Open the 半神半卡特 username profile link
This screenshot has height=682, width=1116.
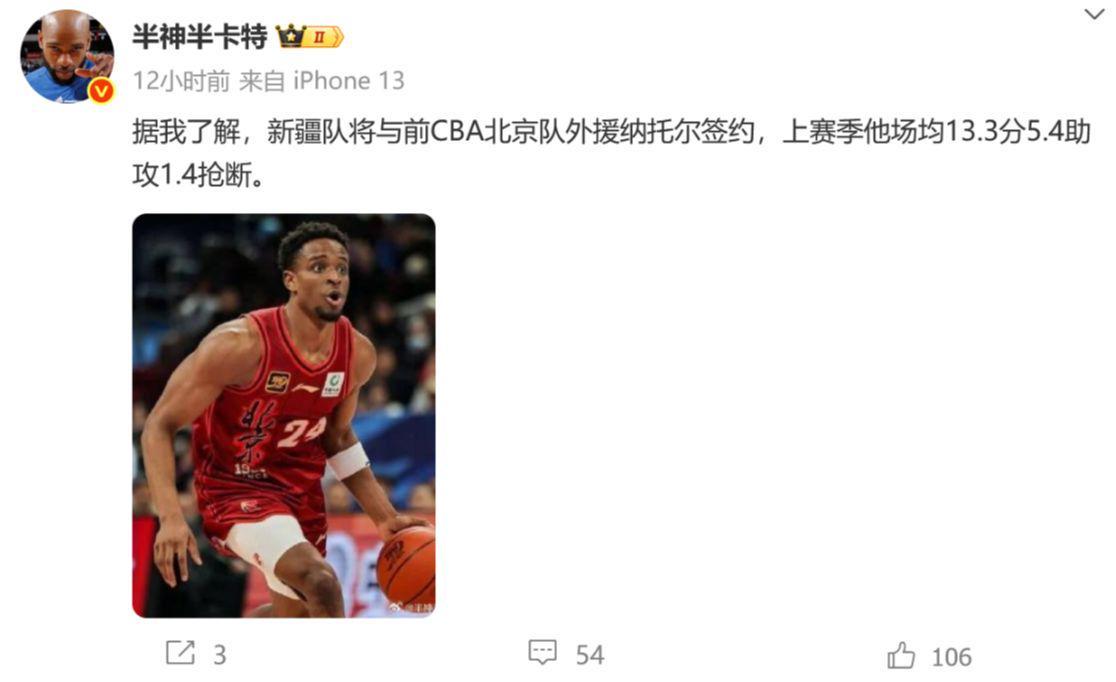click(x=199, y=36)
